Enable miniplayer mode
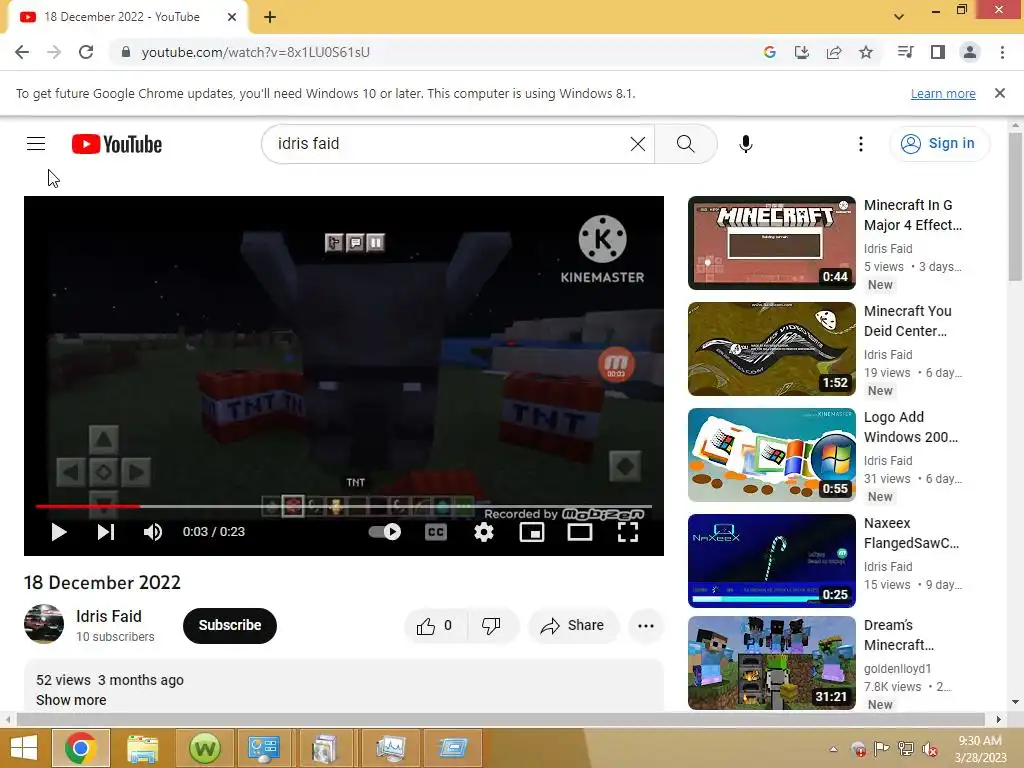1024x768 pixels. coord(532,532)
